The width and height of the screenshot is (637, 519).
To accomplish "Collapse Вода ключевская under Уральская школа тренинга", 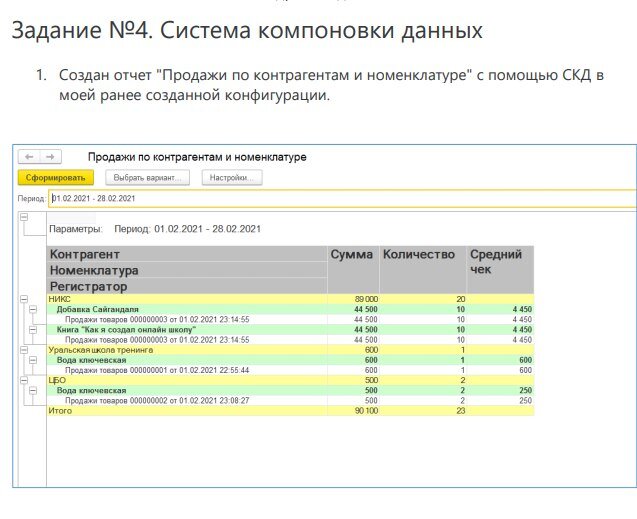I will point(33,360).
